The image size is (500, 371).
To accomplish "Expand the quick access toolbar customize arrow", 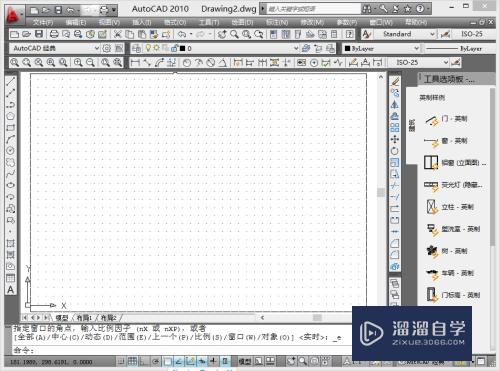I will pyautogui.click(x=114, y=10).
